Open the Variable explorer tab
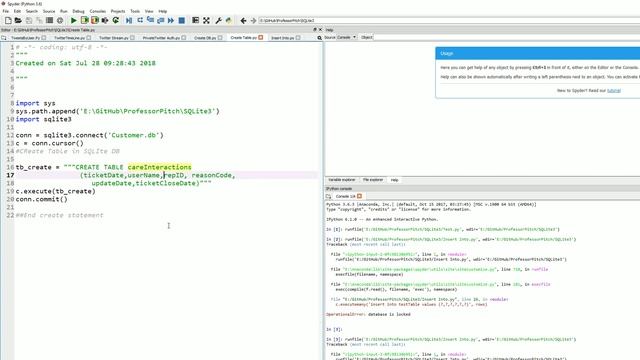640x360 pixels. 342,180
